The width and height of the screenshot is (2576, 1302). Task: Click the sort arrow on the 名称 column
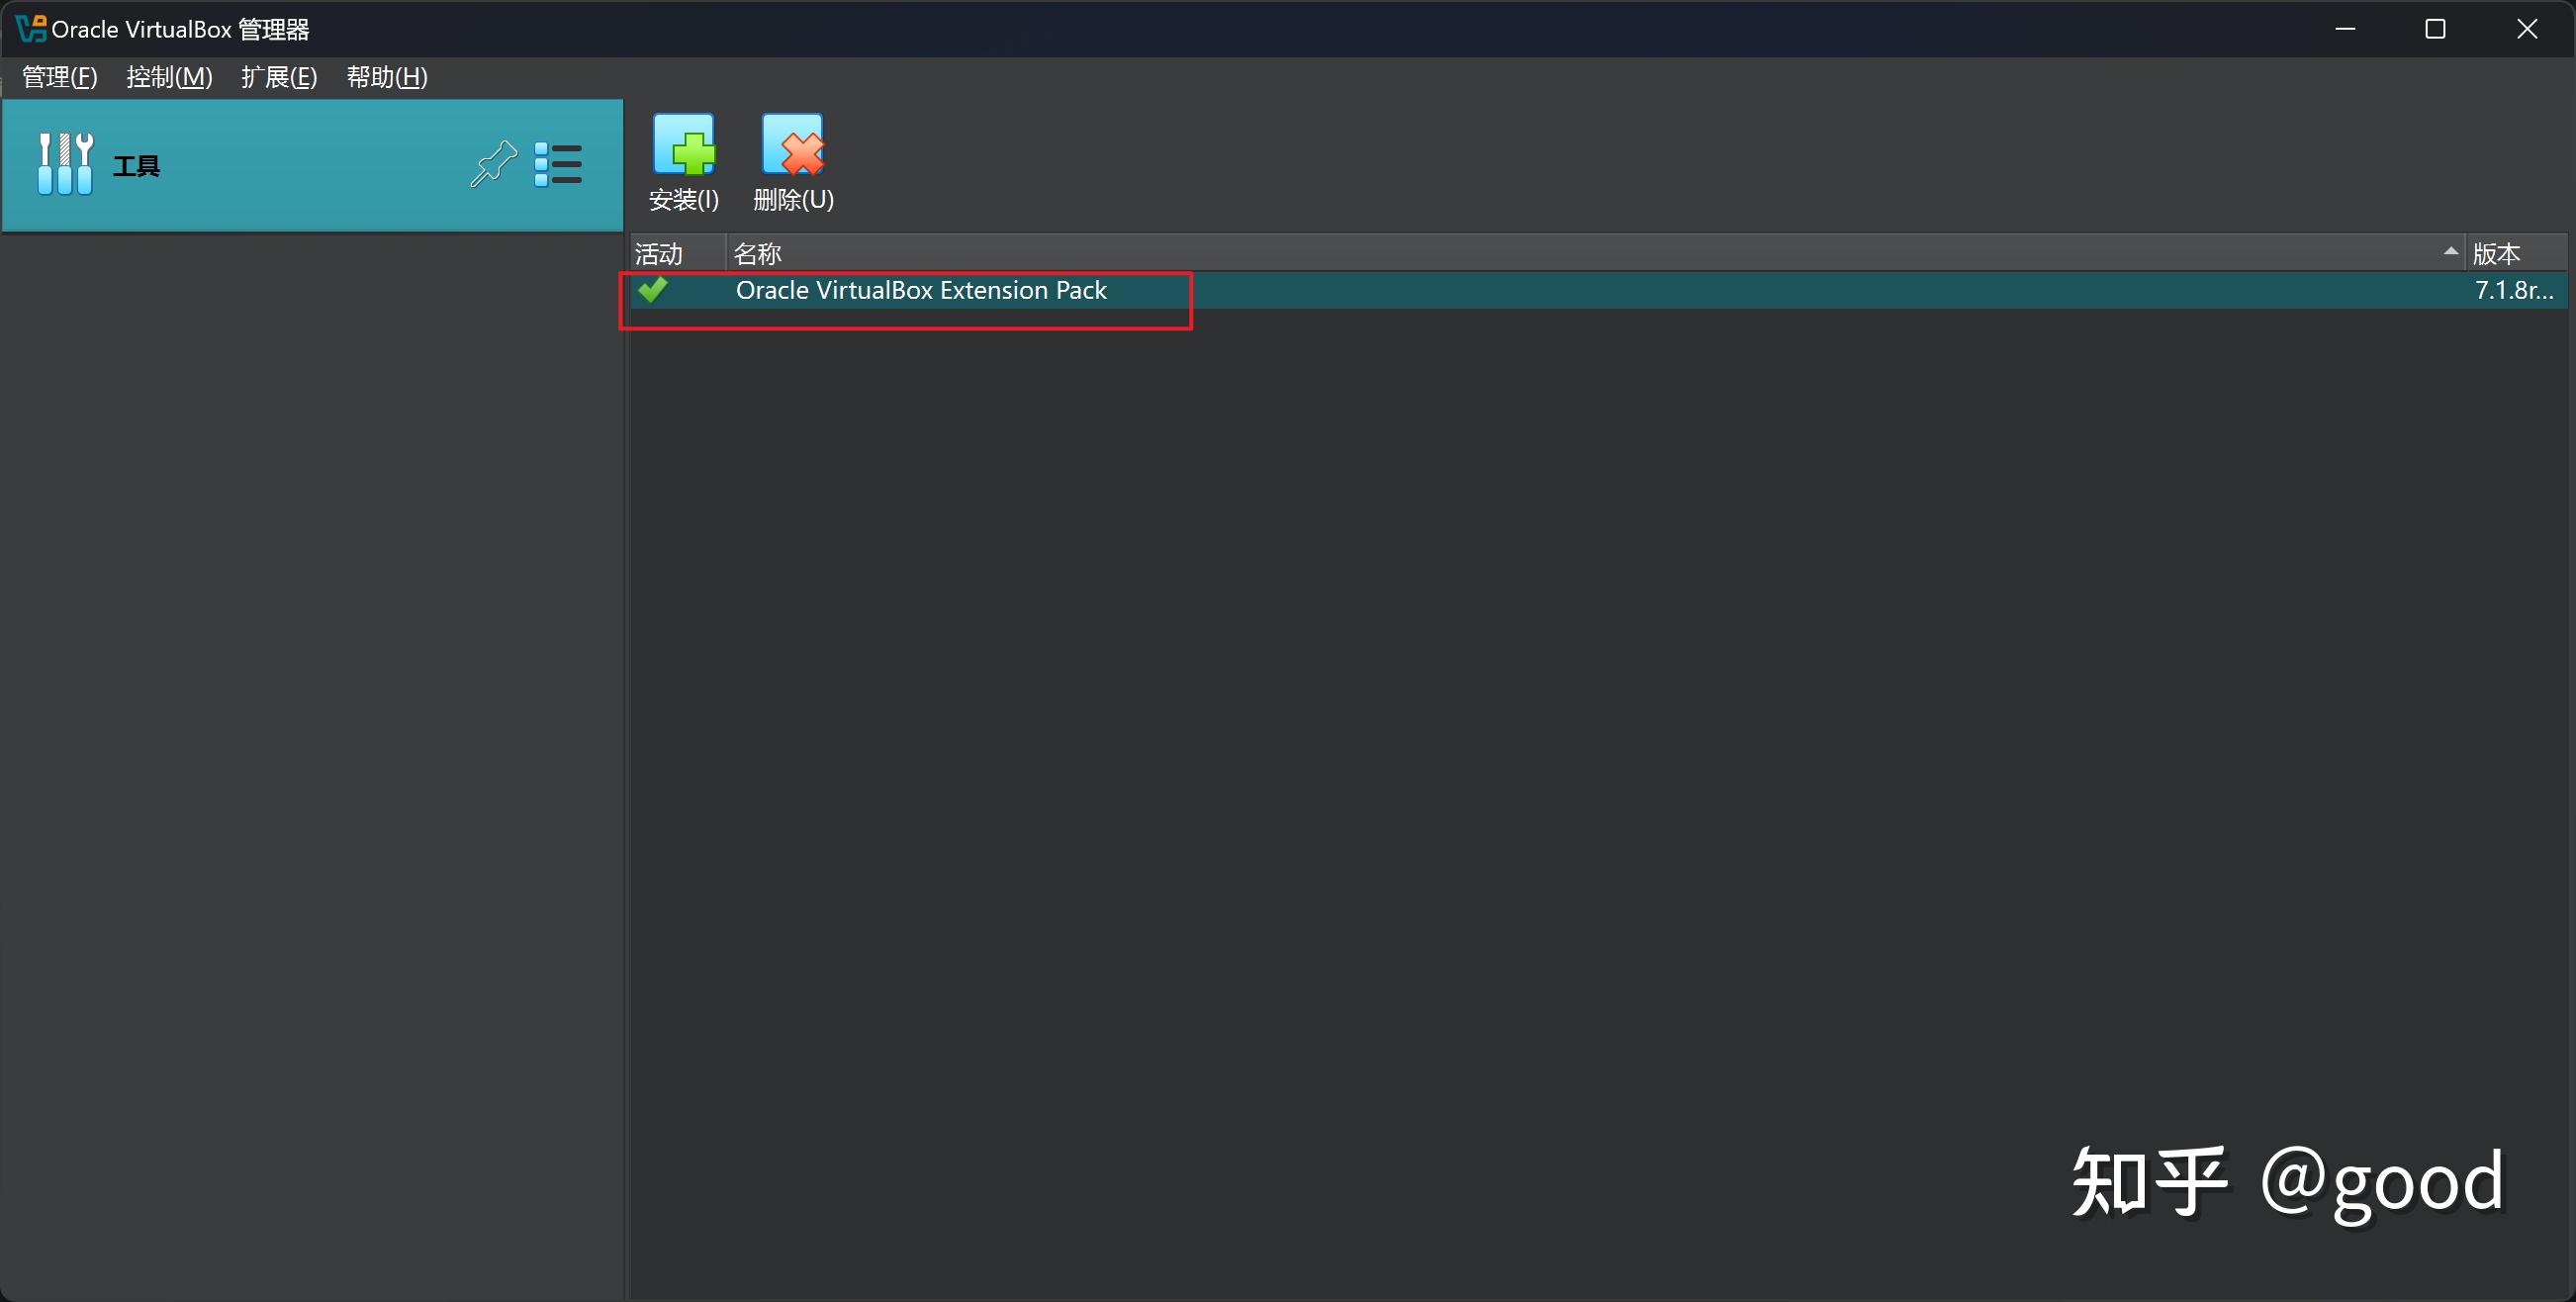pos(2450,252)
